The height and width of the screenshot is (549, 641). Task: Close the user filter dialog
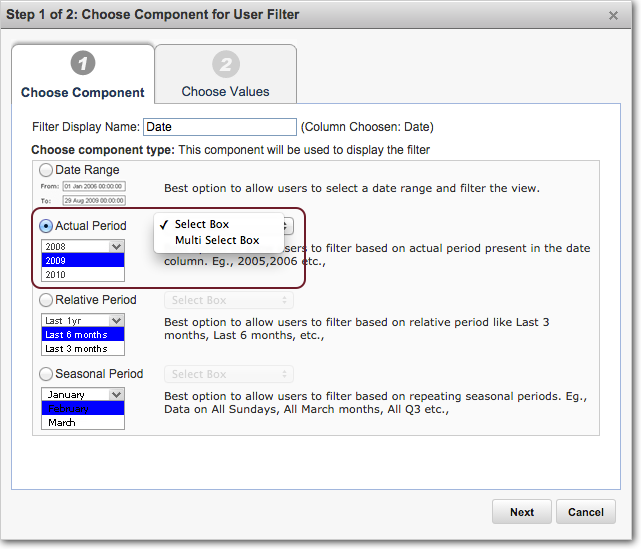(613, 15)
